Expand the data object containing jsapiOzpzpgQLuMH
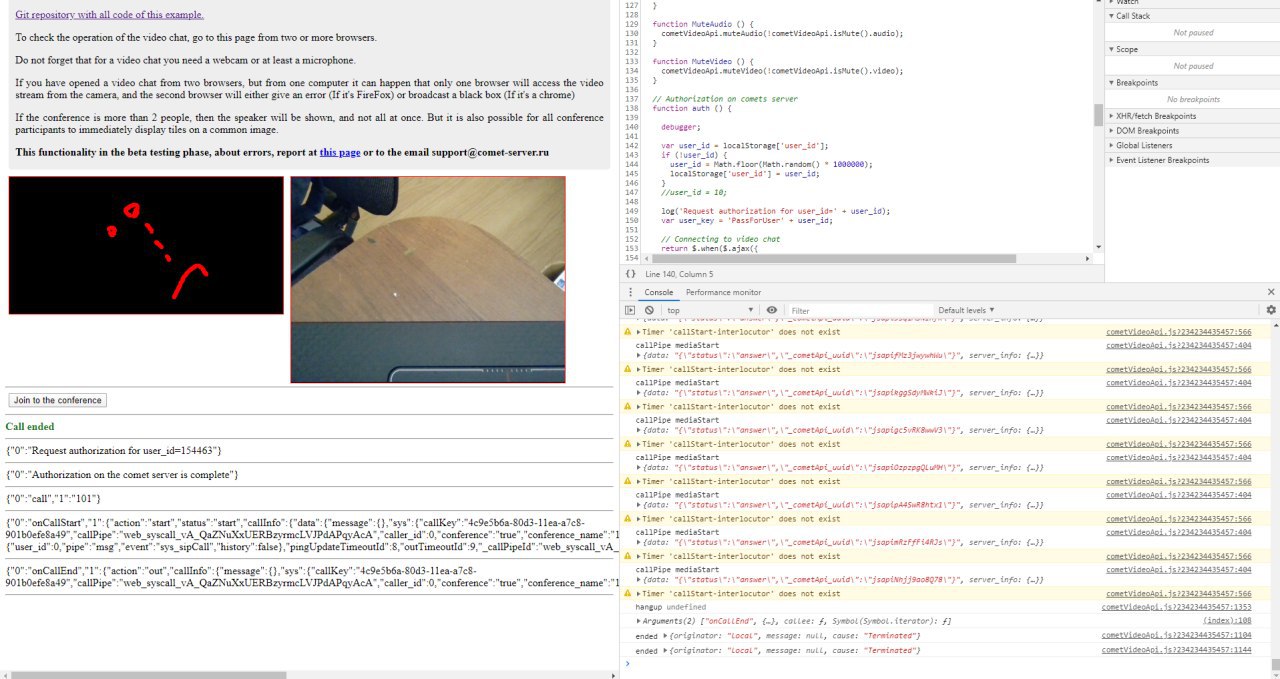Image resolution: width=1280 pixels, height=679 pixels. [639, 467]
